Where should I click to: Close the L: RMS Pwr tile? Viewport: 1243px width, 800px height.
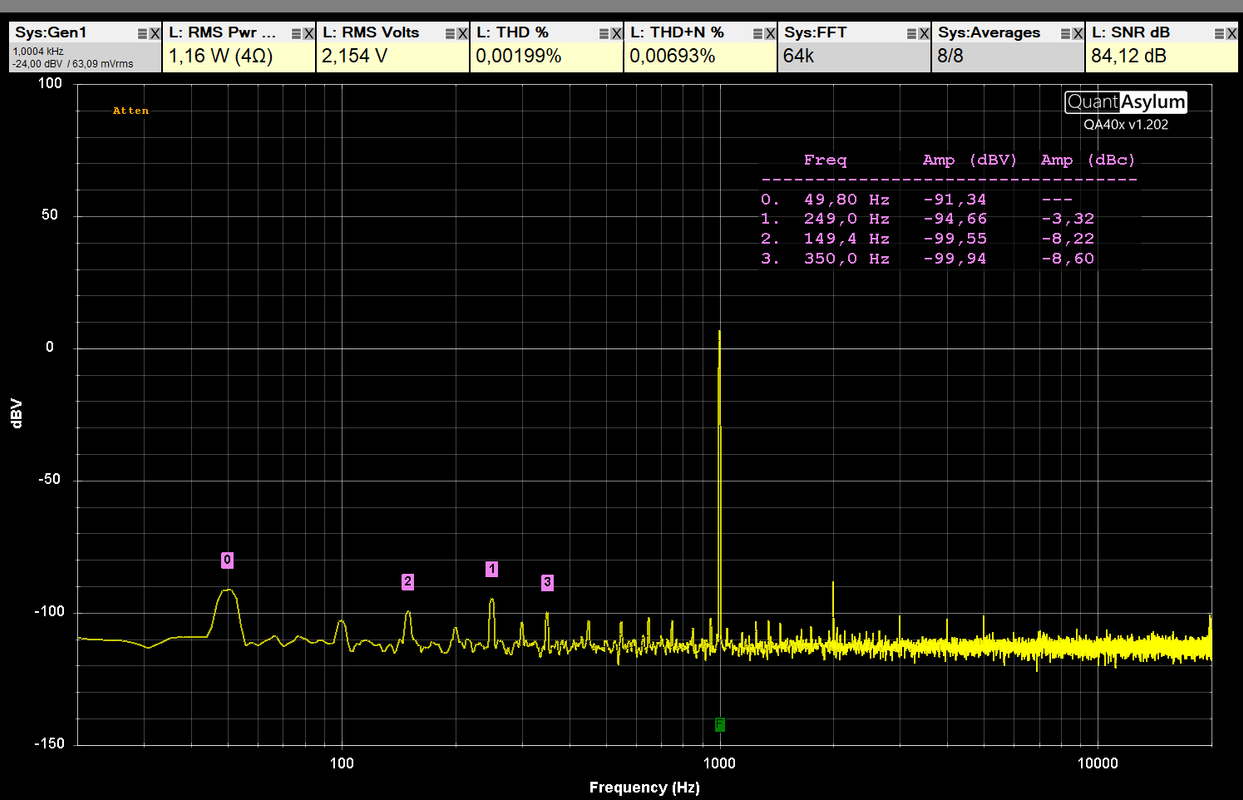tap(309, 33)
